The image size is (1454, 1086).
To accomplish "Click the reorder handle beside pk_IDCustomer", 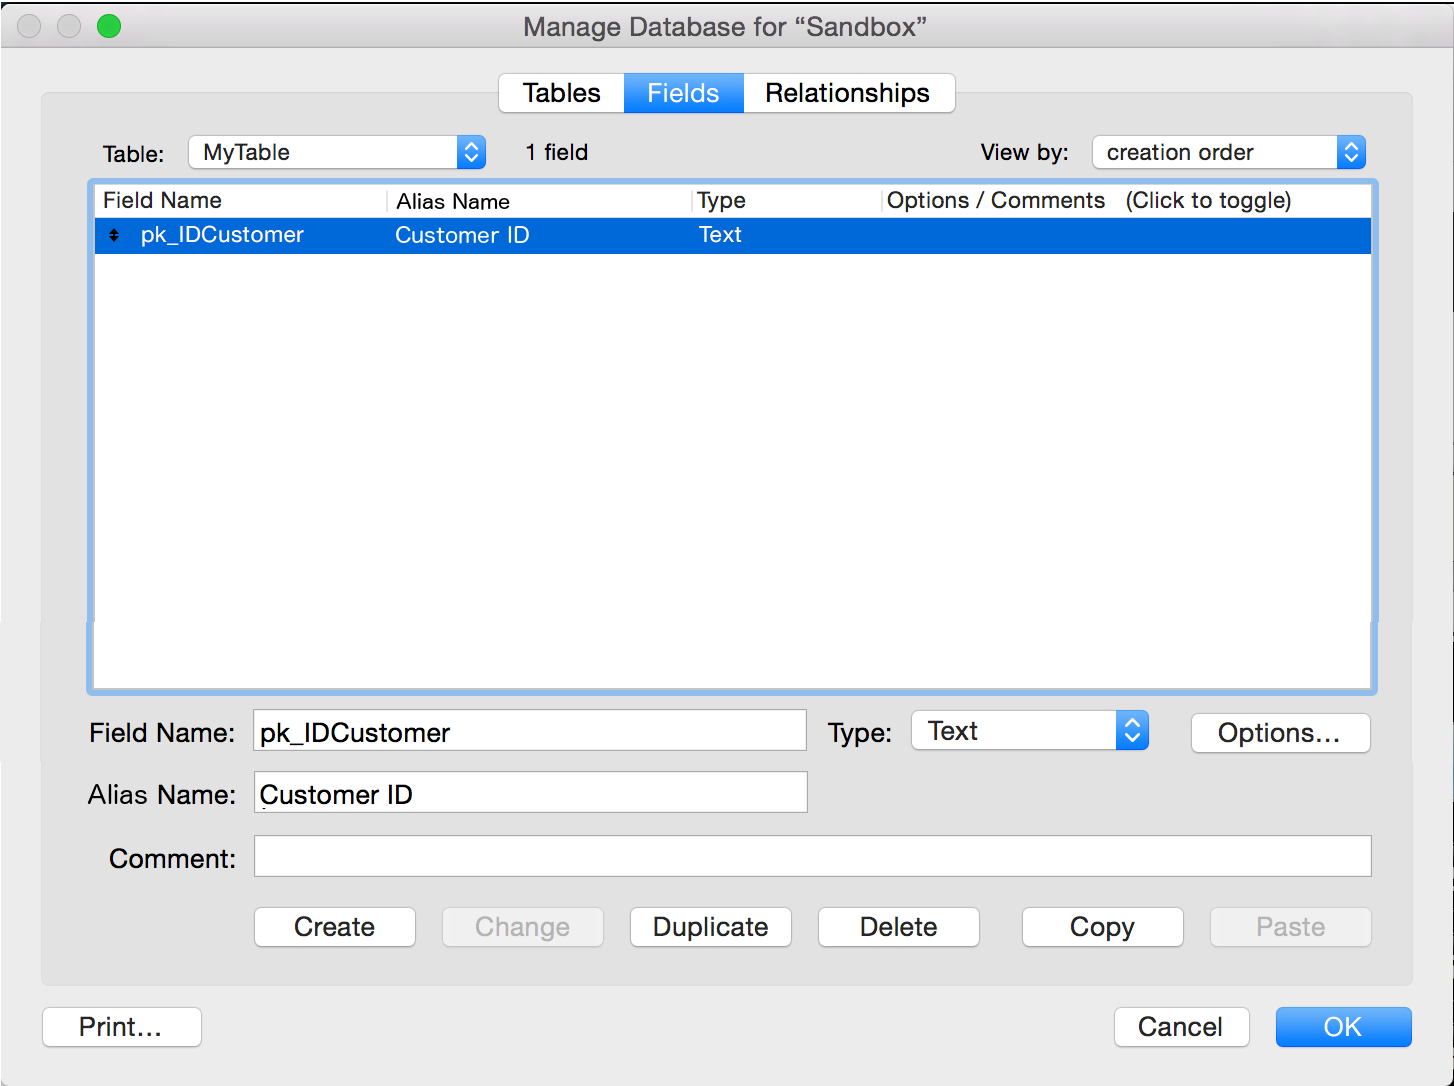I will [114, 235].
